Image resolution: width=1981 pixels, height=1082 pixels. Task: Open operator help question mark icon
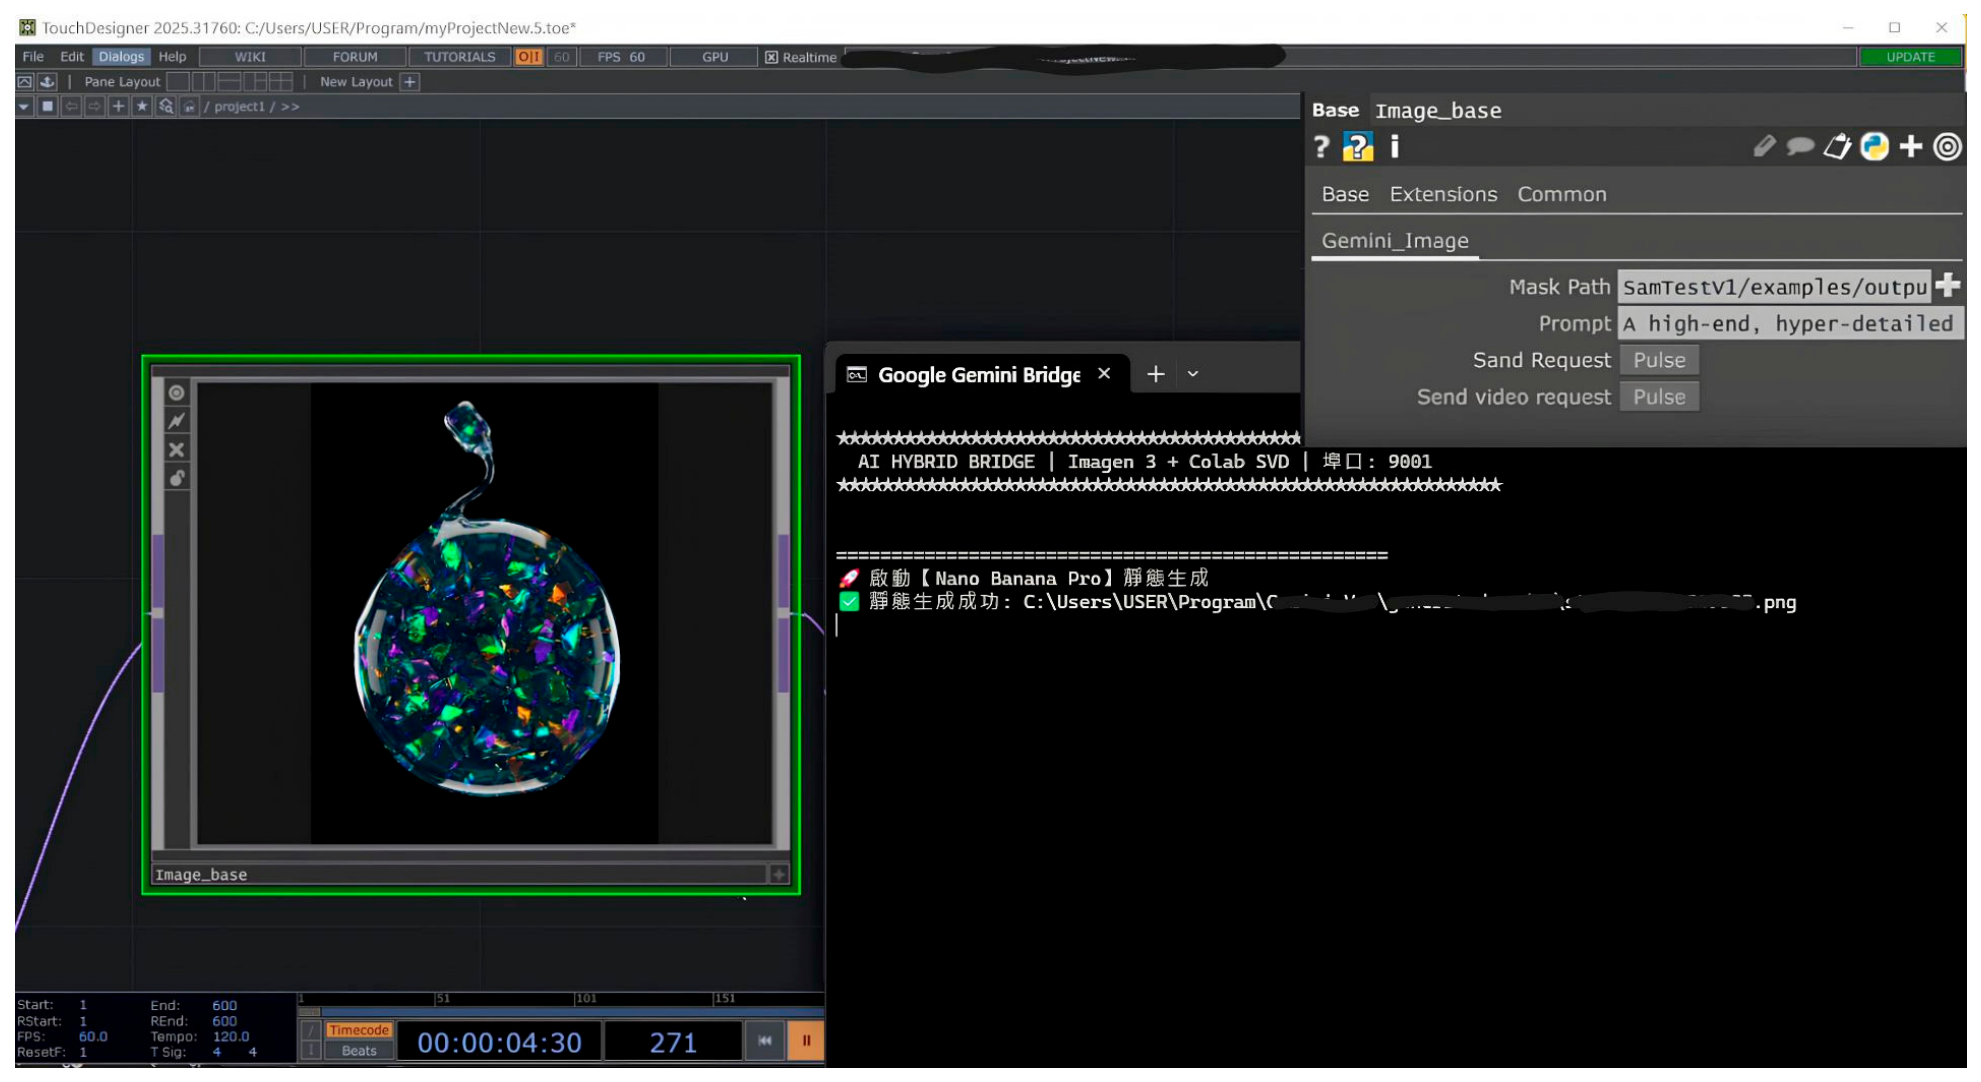click(x=1321, y=147)
